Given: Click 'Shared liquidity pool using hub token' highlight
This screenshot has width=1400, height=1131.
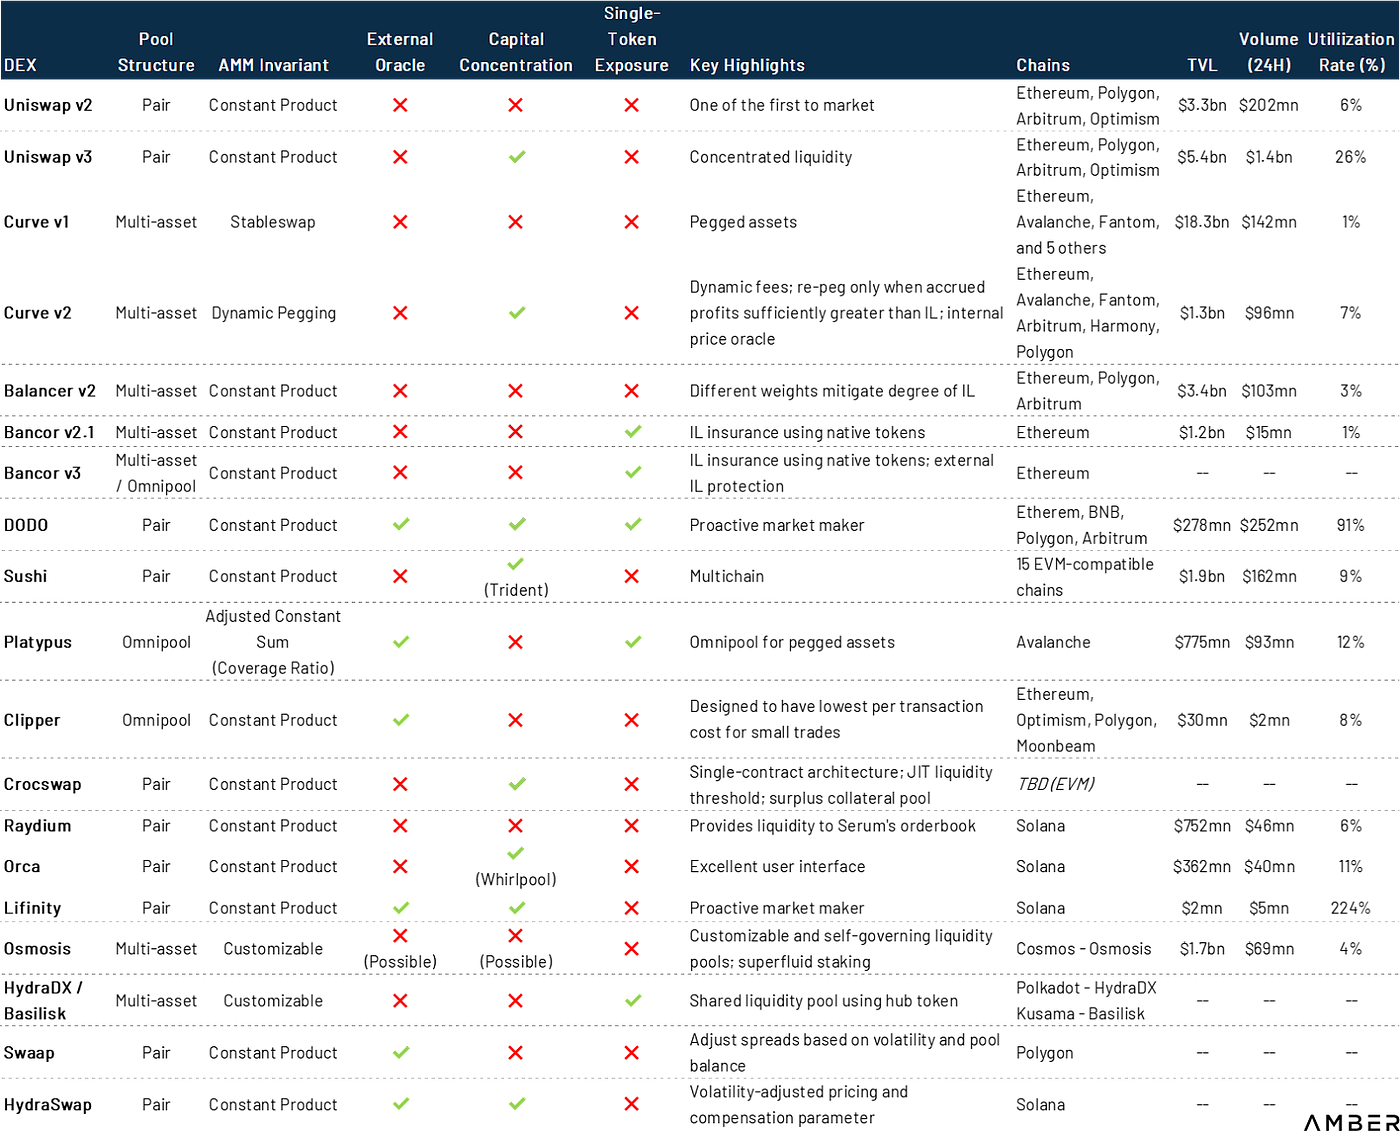Looking at the screenshot, I should pos(824,1001).
